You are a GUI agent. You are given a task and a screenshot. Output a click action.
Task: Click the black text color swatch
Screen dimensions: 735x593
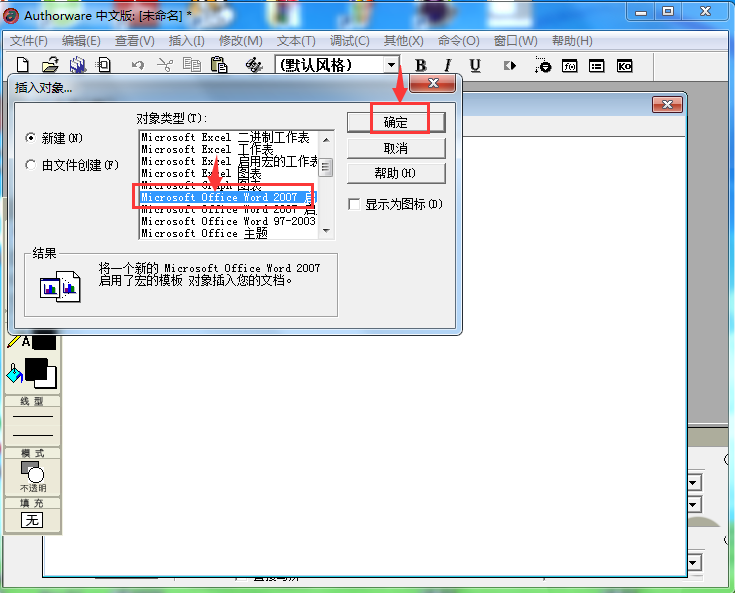pos(44,342)
